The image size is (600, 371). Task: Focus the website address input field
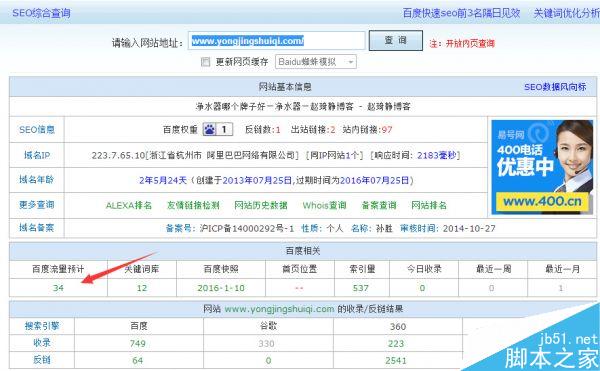(x=276, y=41)
